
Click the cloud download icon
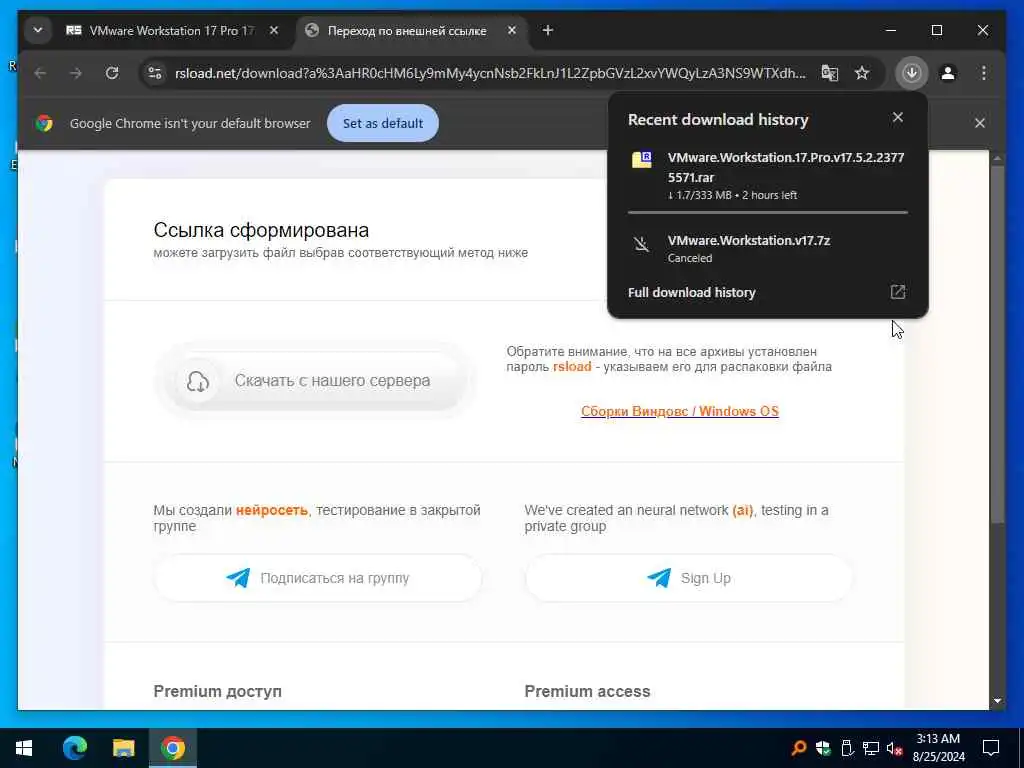pos(198,381)
